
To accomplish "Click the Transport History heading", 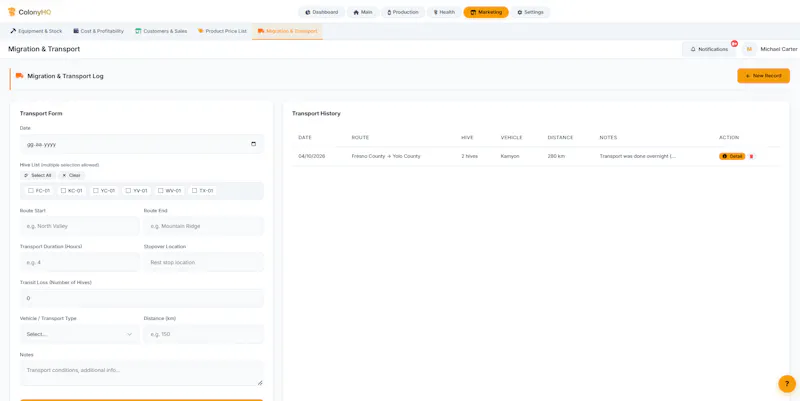I will pos(316,113).
